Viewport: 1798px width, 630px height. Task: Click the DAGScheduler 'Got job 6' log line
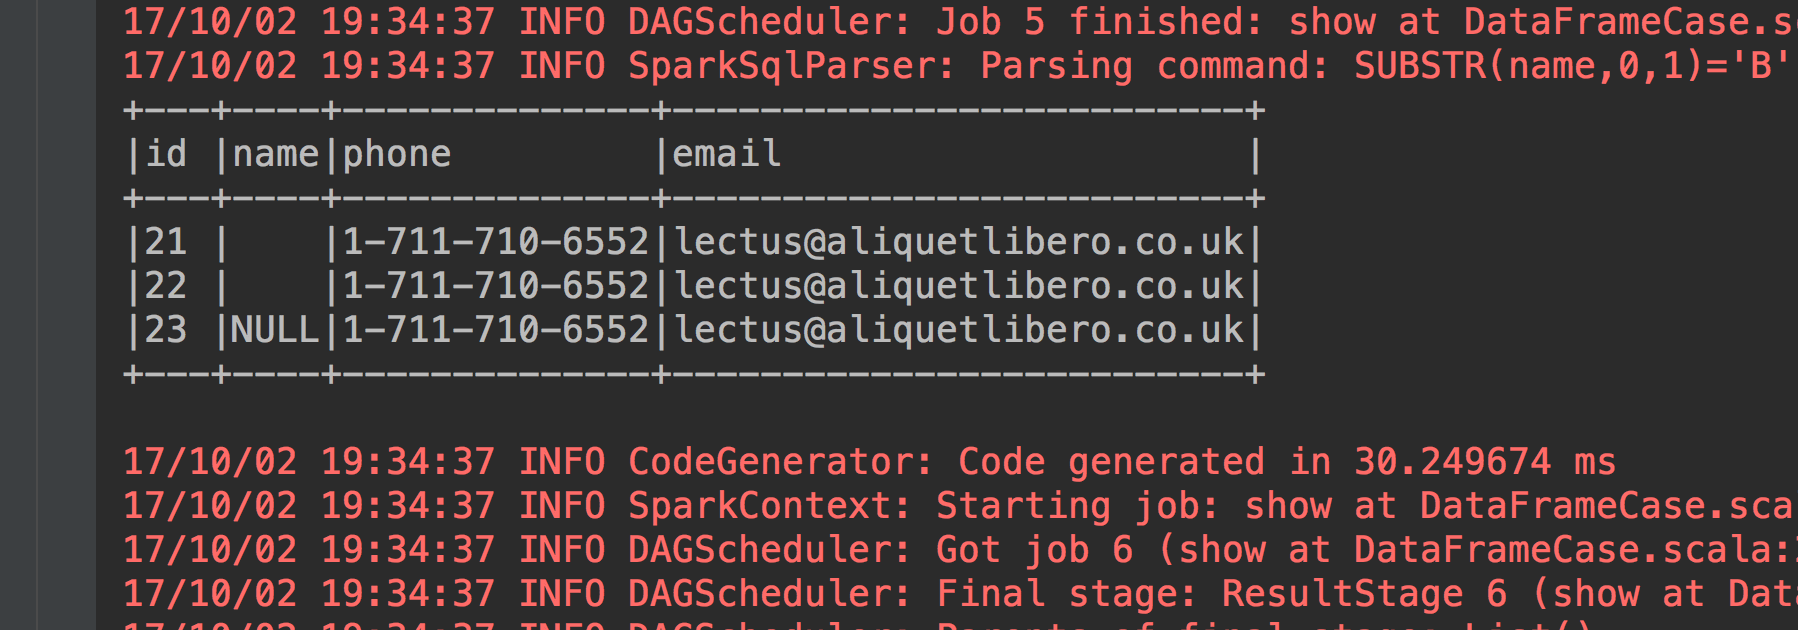(958, 550)
